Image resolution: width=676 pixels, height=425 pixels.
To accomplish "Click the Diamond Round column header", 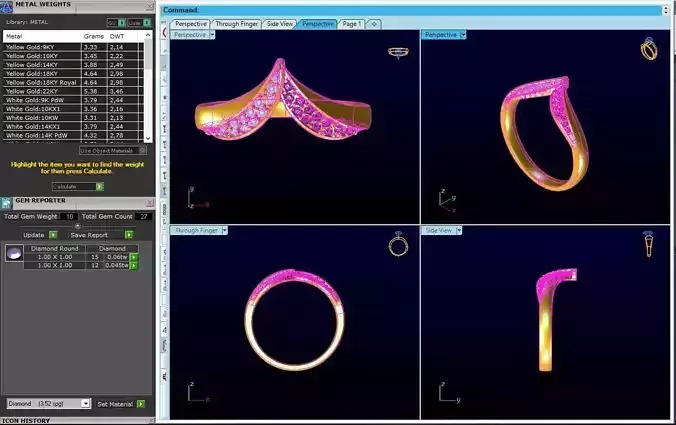I will pos(54,248).
